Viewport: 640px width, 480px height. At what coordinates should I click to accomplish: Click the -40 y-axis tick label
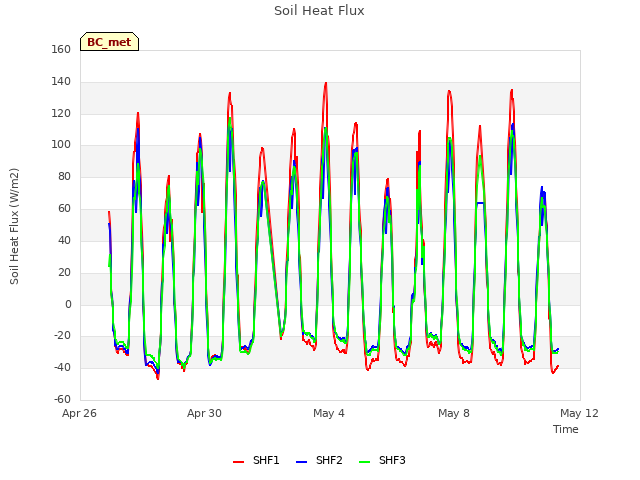pos(62,367)
